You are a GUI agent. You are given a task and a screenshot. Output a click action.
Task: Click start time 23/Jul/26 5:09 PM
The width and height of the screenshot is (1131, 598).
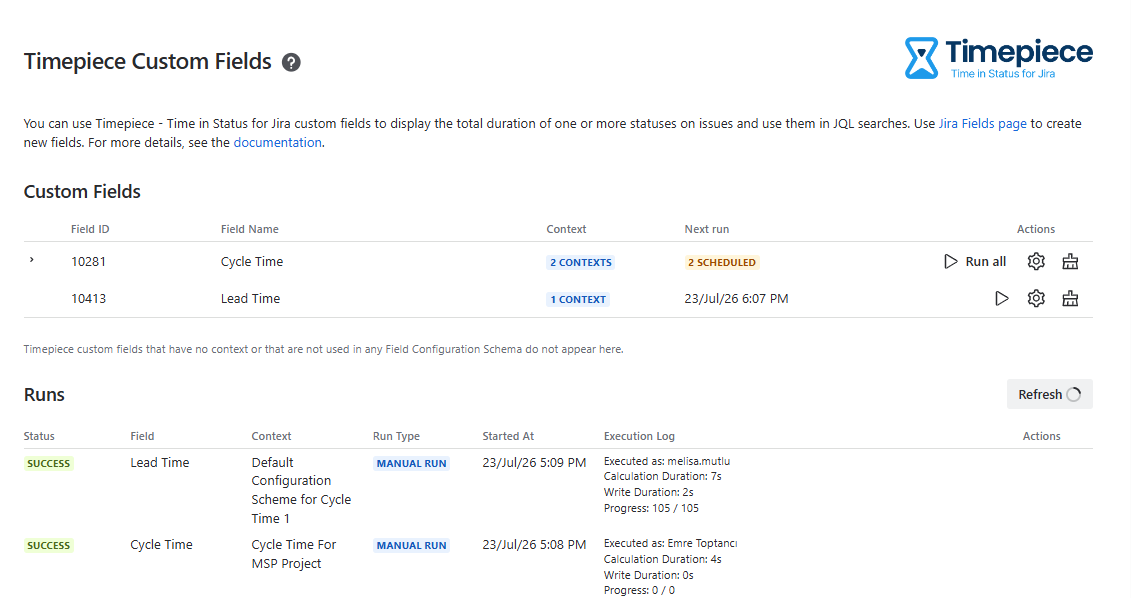click(x=534, y=463)
